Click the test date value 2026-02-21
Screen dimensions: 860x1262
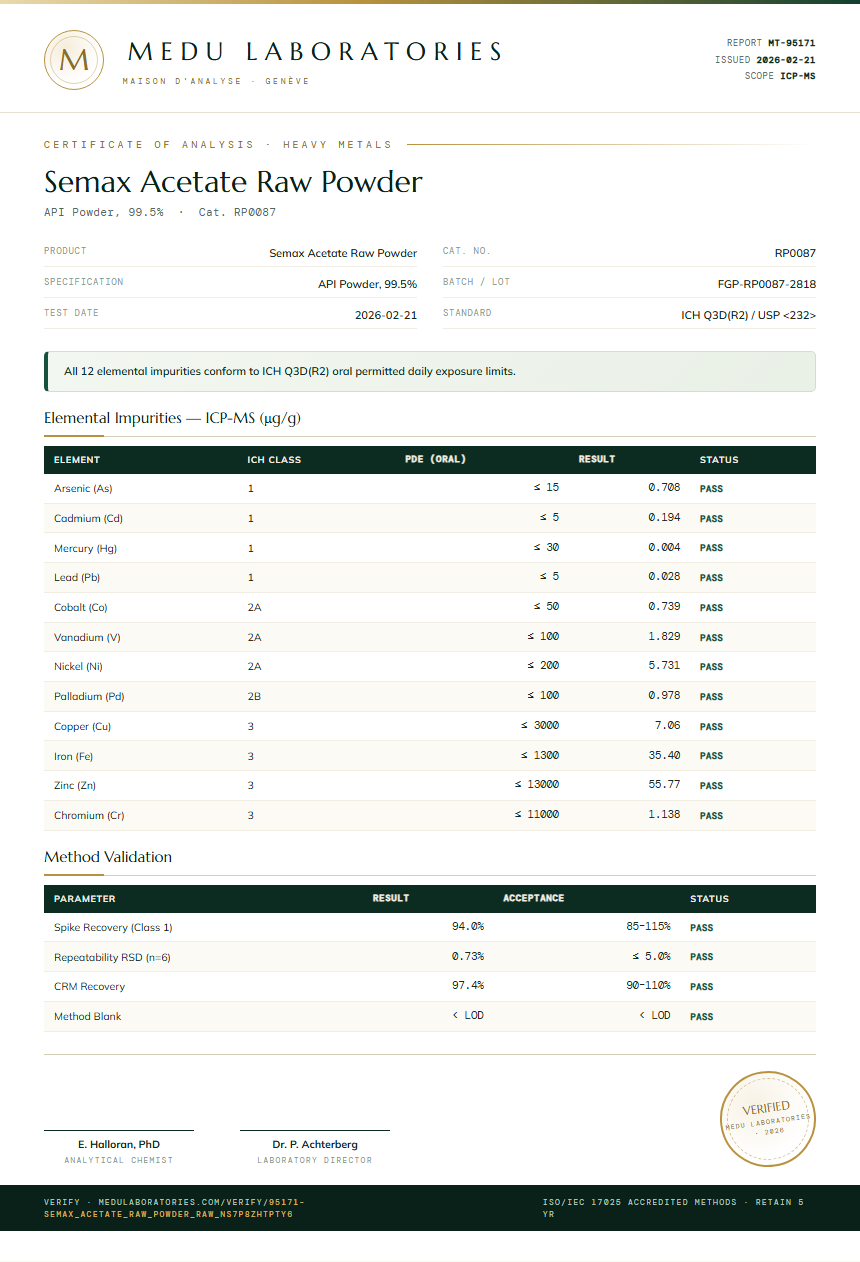pos(386,315)
